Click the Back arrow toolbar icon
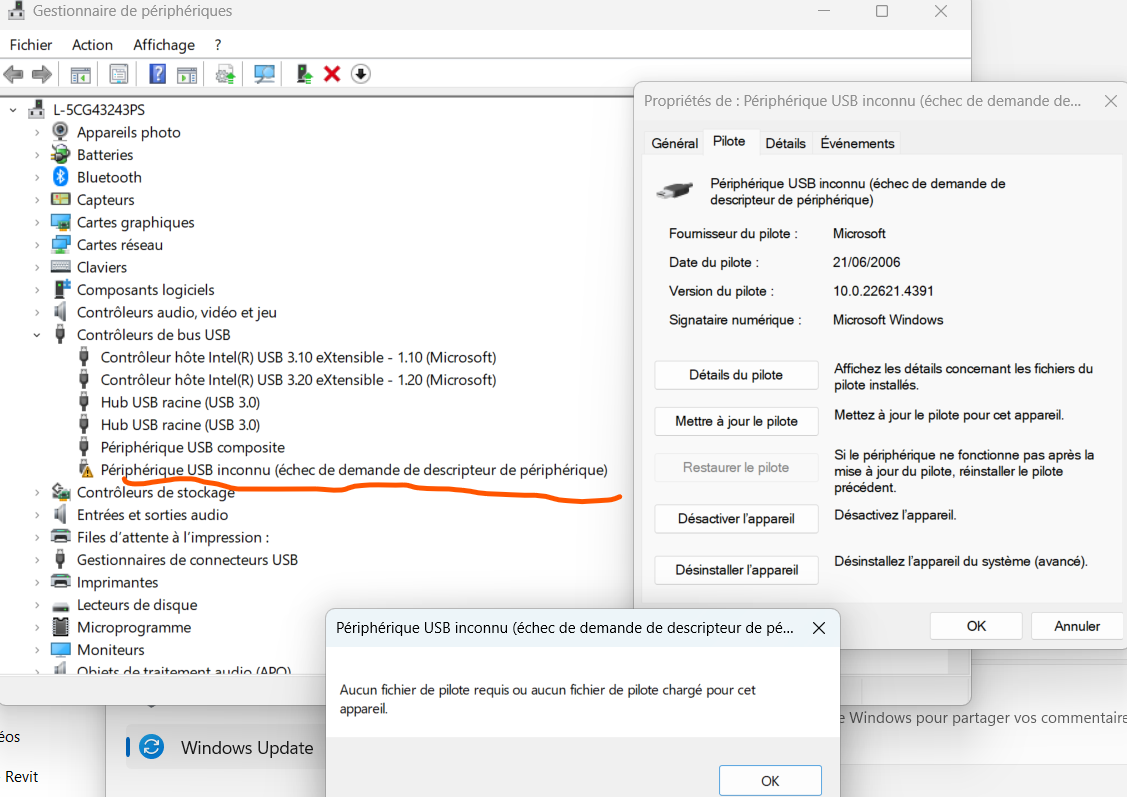This screenshot has height=797, width=1127. pyautogui.click(x=14, y=74)
